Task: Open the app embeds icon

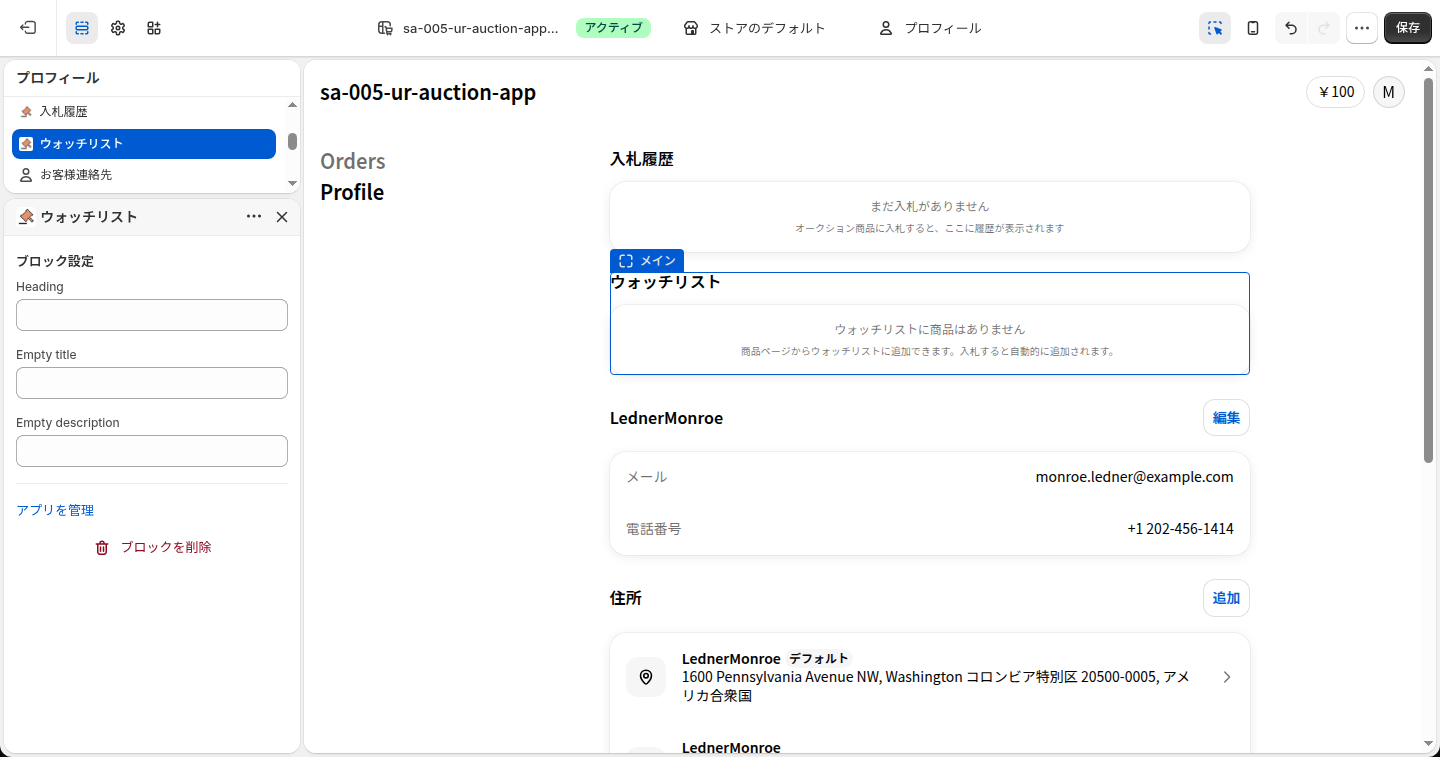Action: [154, 28]
